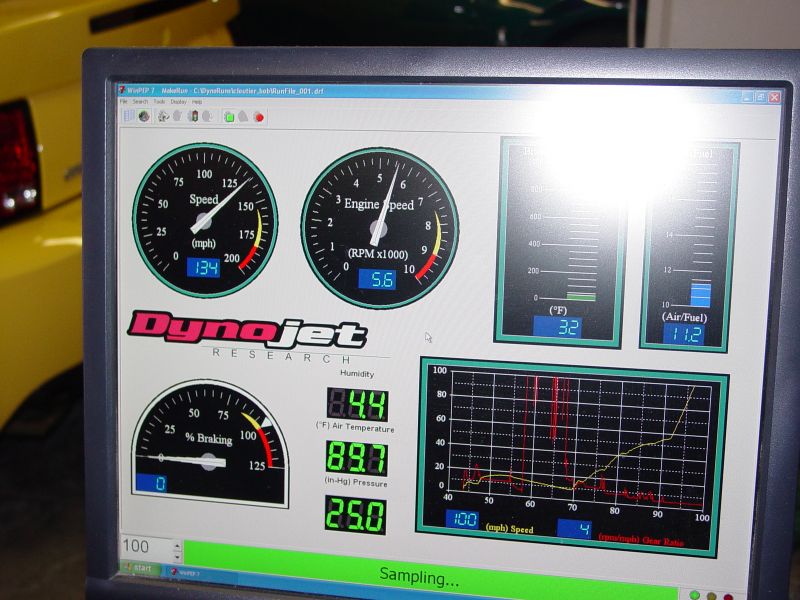This screenshot has width=800, height=600.
Task: Open the Help menu
Action: click(x=197, y=102)
